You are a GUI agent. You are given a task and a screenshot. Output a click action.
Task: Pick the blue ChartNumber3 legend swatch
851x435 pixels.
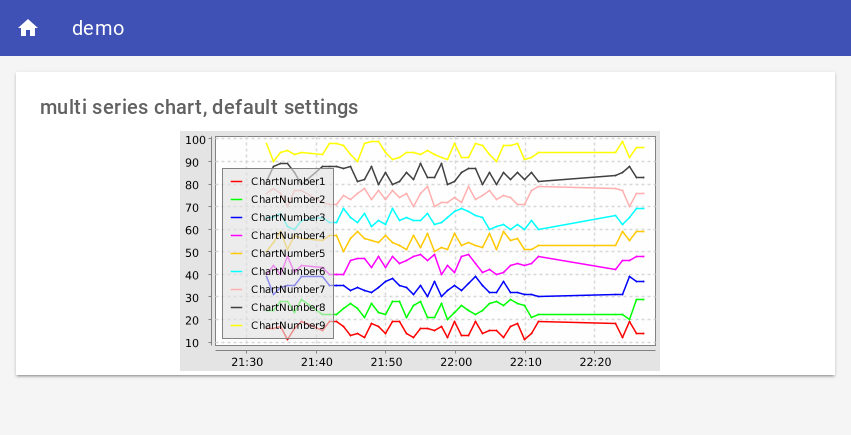coord(236,217)
